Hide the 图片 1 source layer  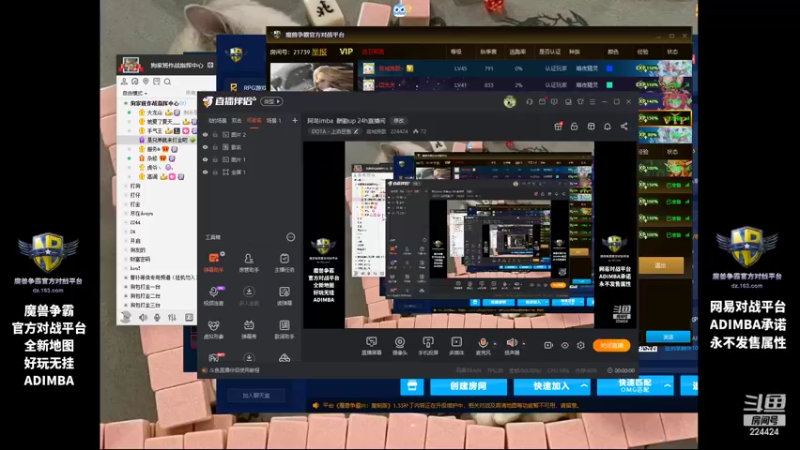206,160
